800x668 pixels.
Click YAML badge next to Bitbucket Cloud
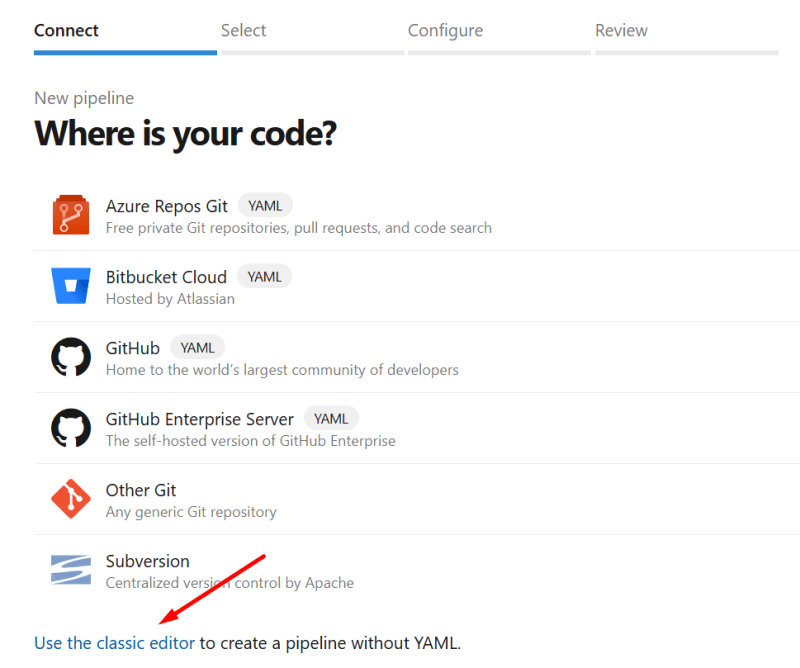point(264,277)
